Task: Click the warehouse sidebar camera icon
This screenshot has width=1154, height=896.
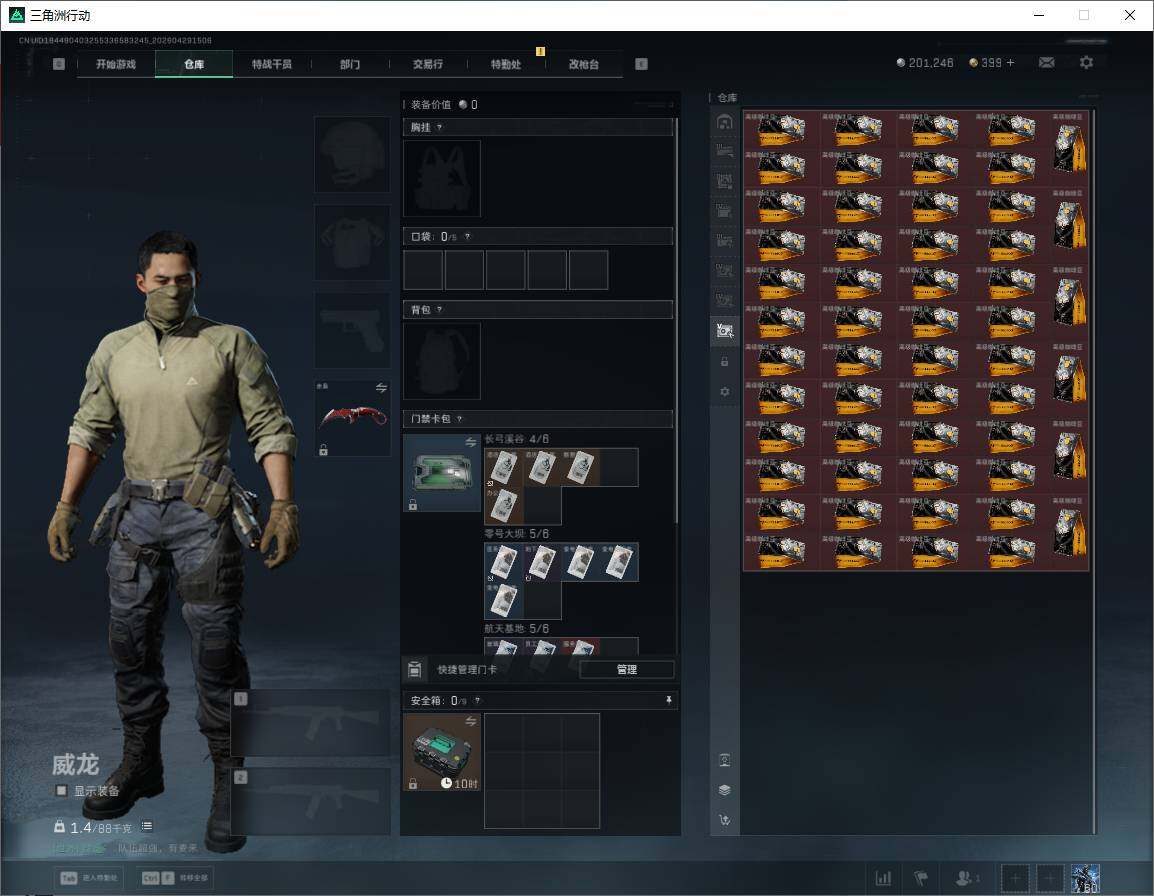Action: (x=724, y=760)
